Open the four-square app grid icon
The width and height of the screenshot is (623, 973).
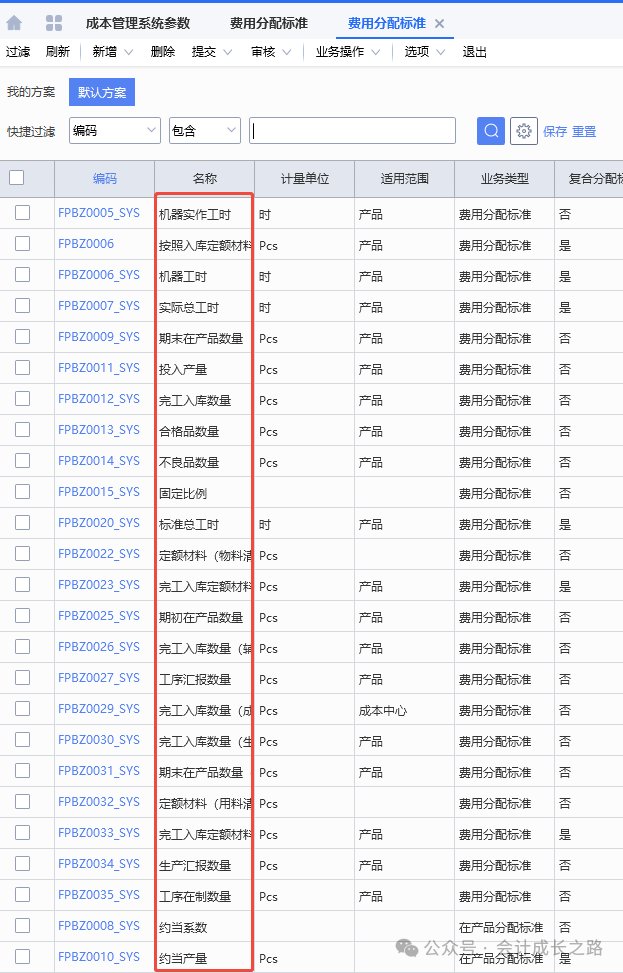54,23
